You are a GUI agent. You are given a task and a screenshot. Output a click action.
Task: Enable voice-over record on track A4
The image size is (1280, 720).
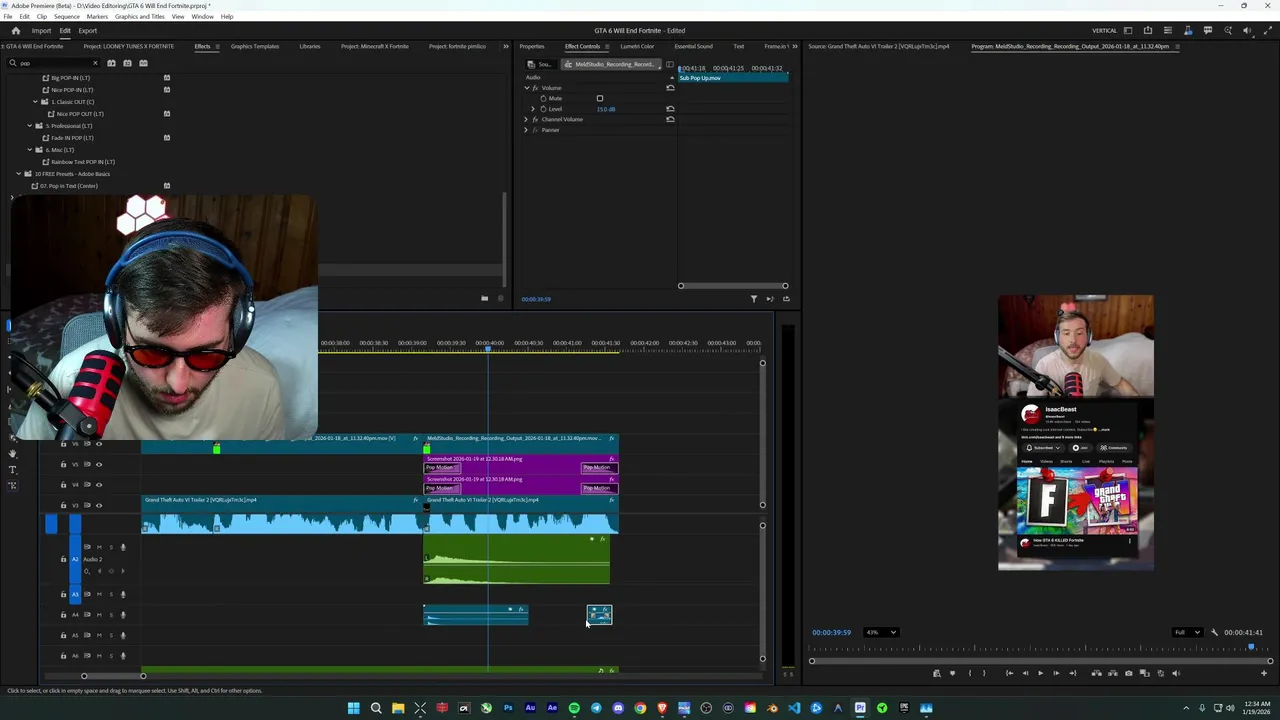123,615
